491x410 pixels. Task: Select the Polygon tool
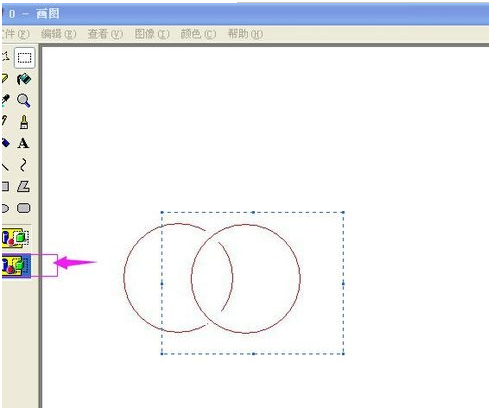tap(24, 186)
